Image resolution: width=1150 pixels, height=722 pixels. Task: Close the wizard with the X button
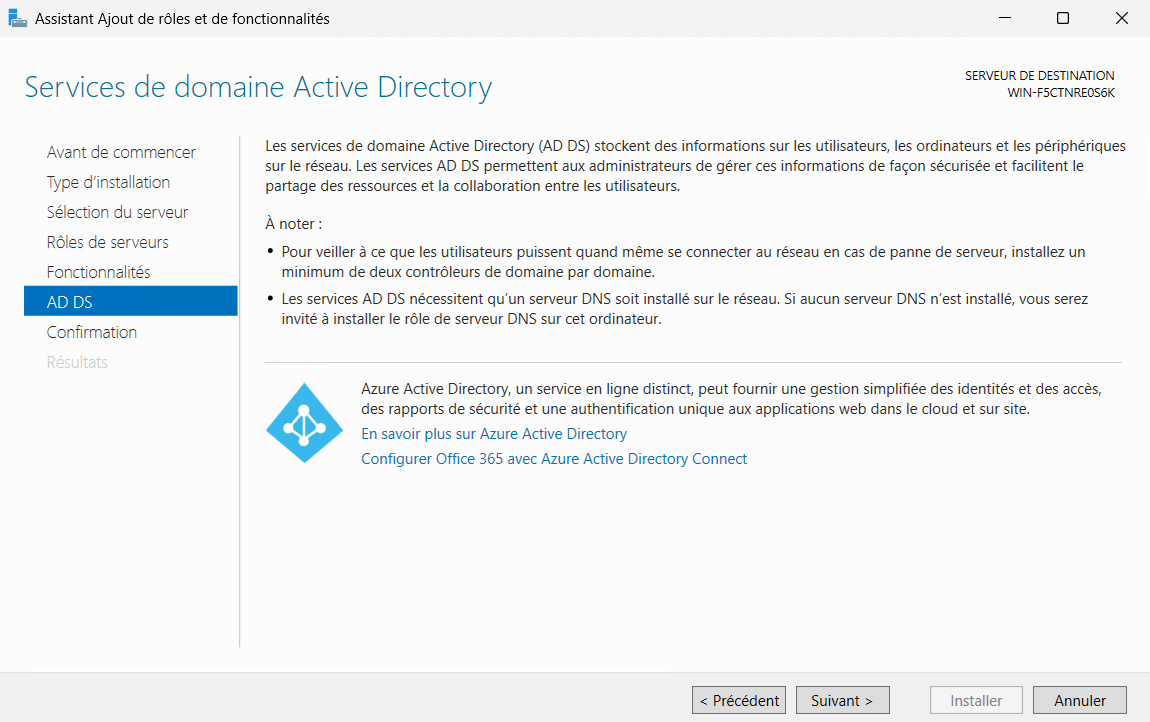tap(1120, 18)
